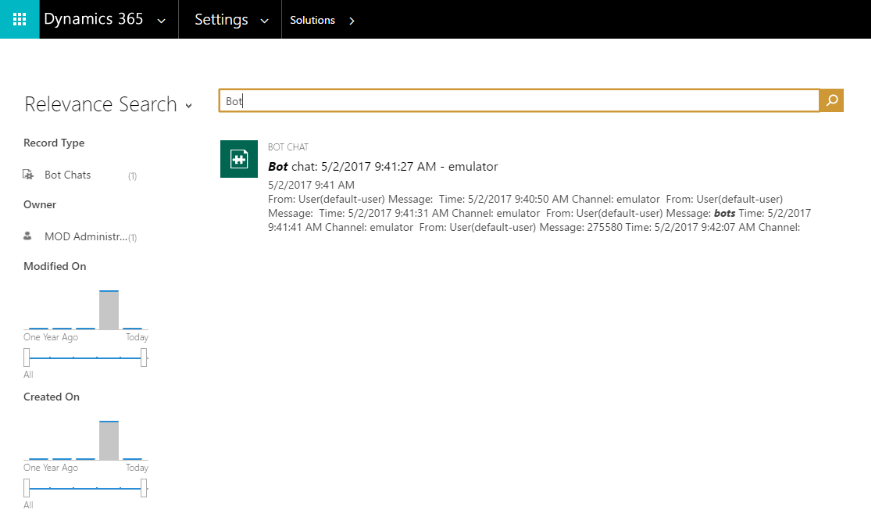Click the Modified On left slider handle
The height and width of the screenshot is (522, 871).
point(27,357)
